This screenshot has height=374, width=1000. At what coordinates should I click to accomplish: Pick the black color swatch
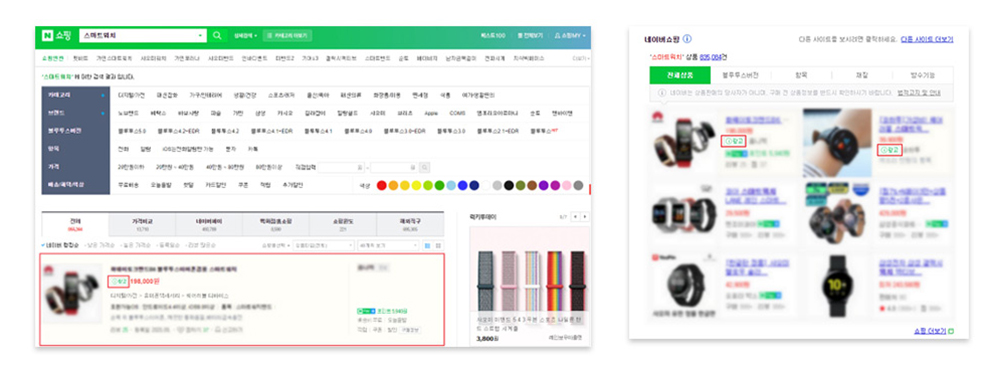coord(508,186)
